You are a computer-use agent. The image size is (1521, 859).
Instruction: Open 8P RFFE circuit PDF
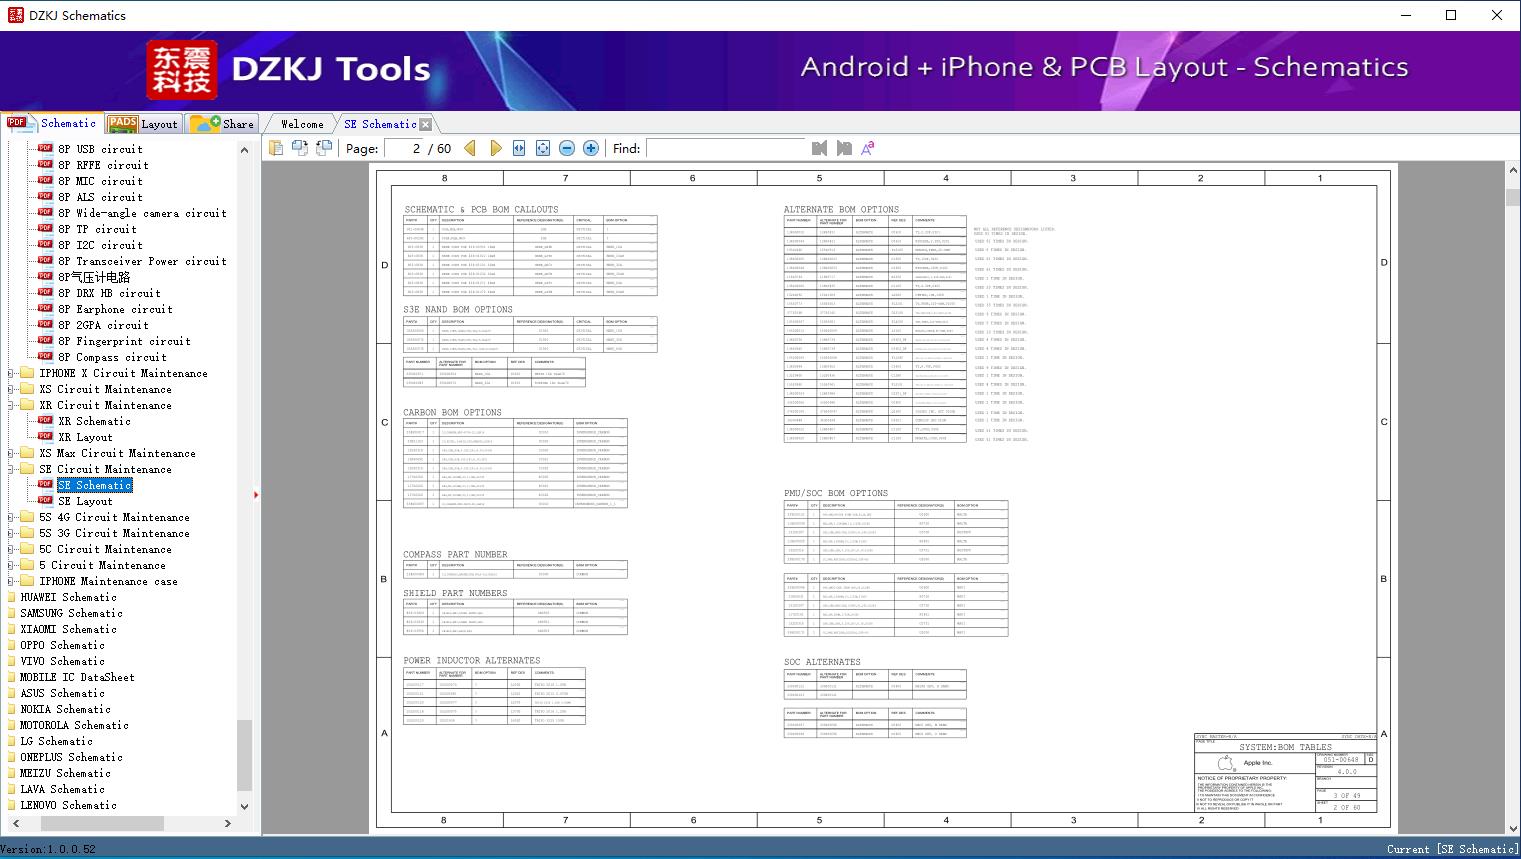103,165
